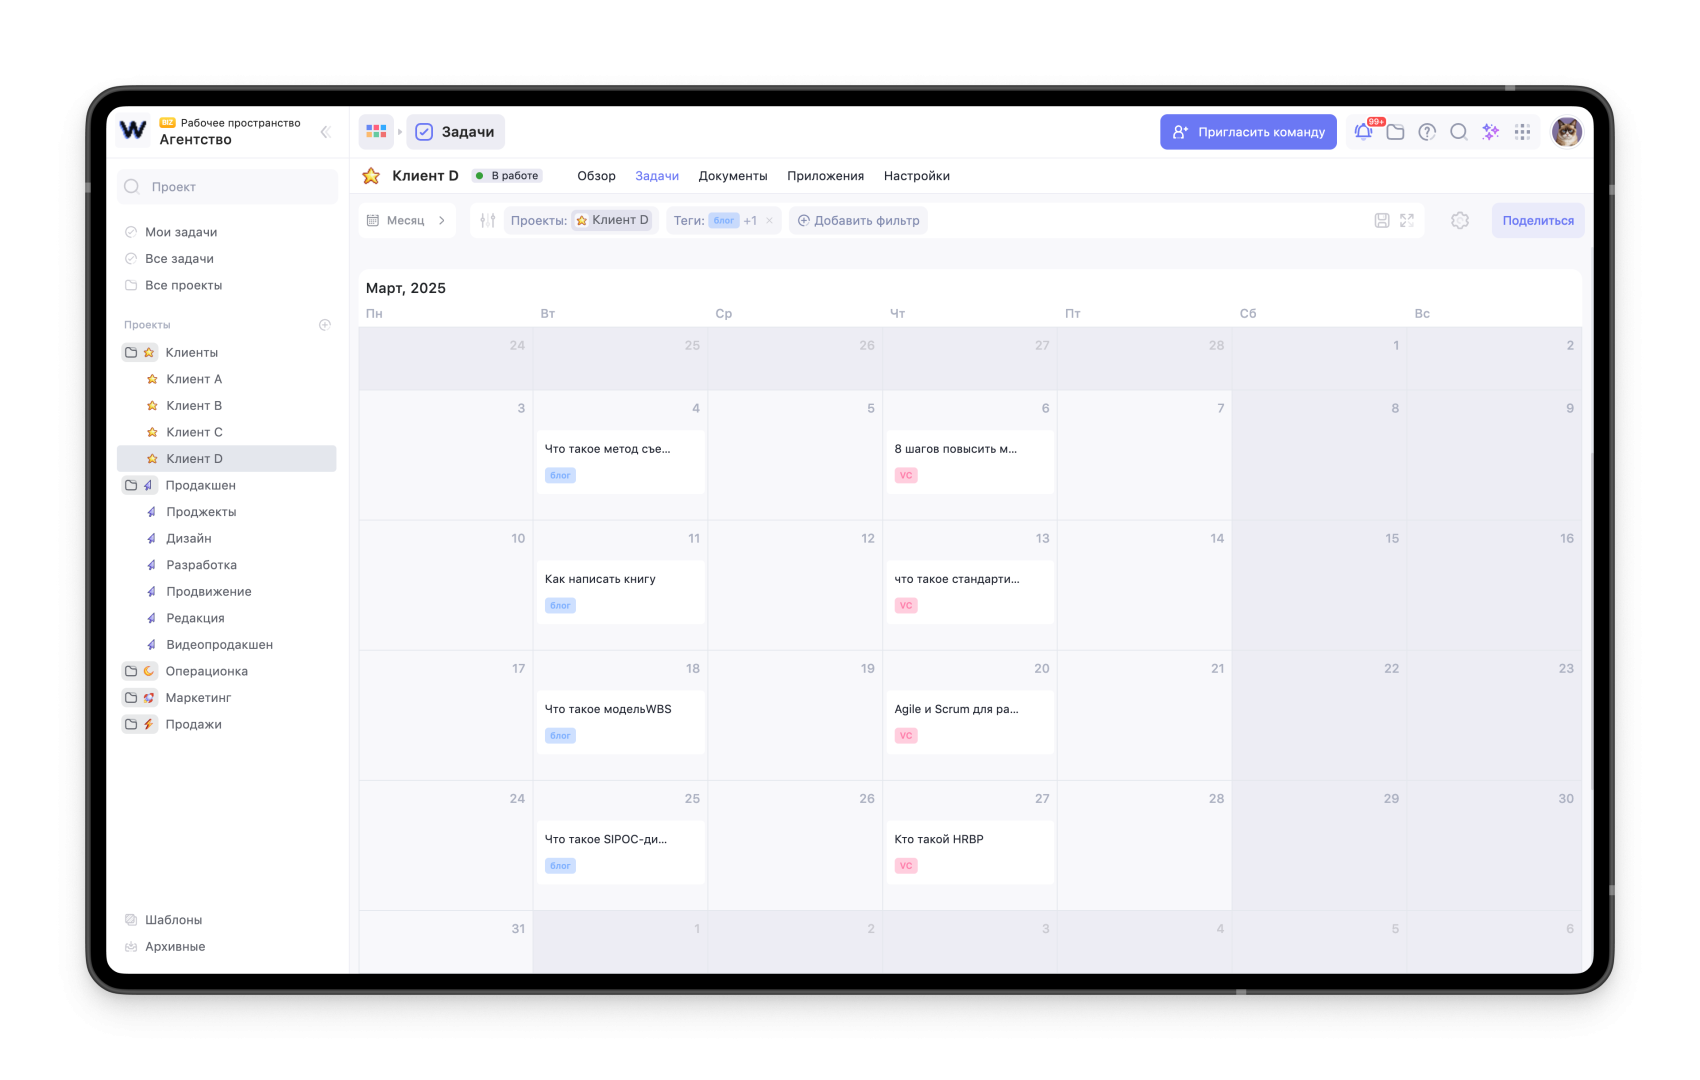Open the files folder icon in top bar
The height and width of the screenshot is (1080, 1700).
(1395, 132)
